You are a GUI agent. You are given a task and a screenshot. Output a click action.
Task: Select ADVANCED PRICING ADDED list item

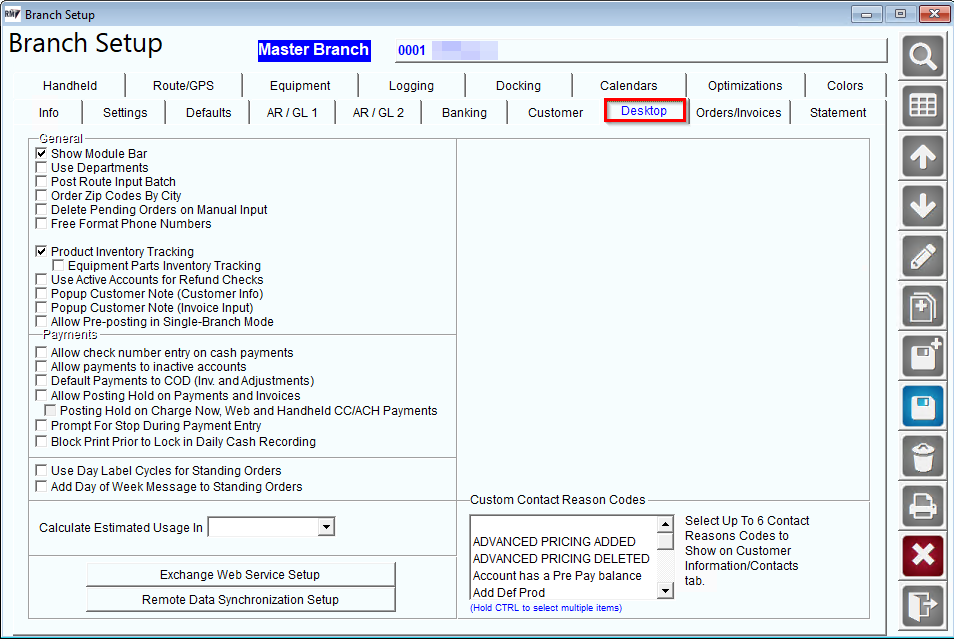point(554,541)
